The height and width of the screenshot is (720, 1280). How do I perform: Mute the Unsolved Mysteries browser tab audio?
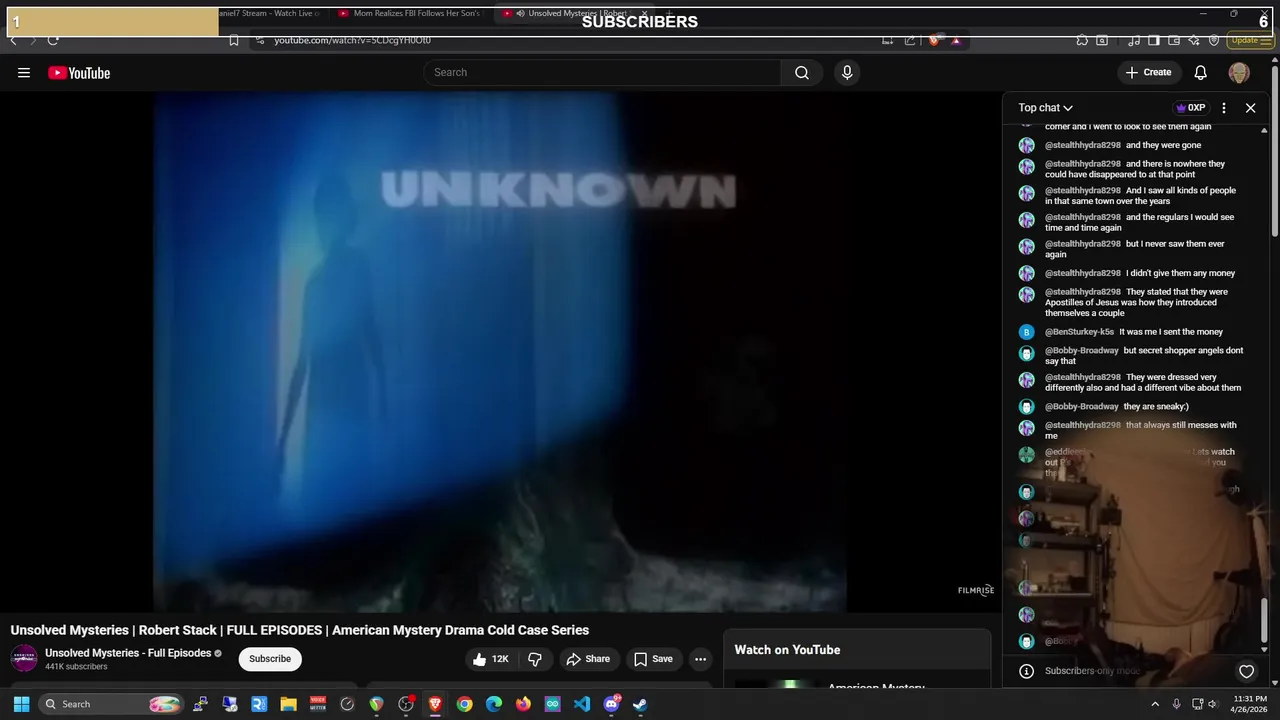520,14
